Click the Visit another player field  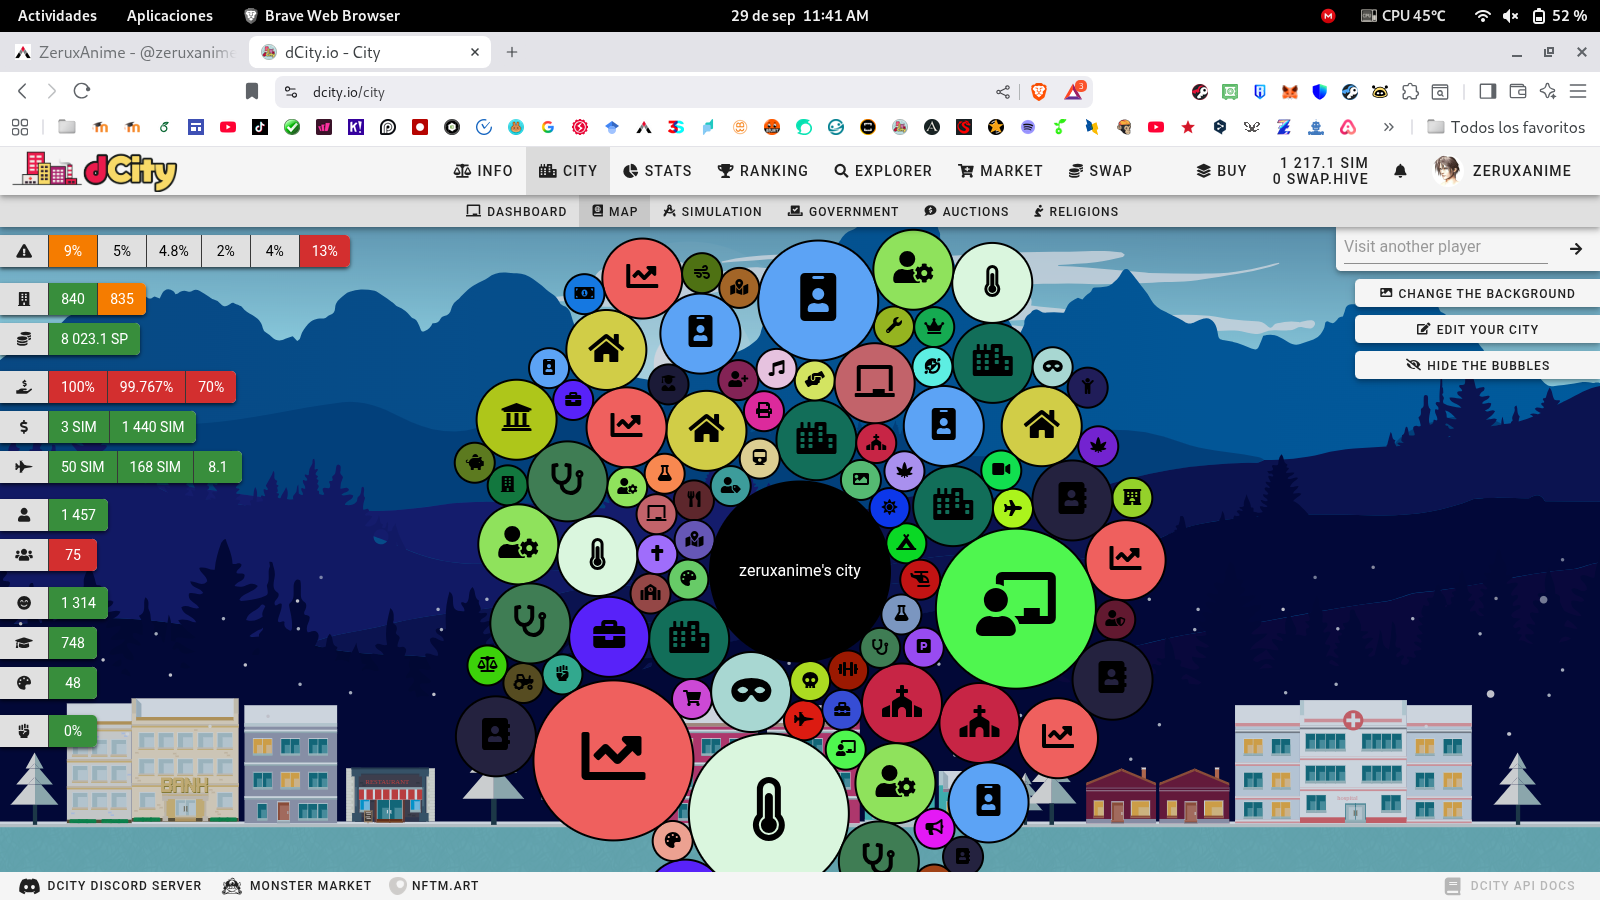[1444, 247]
